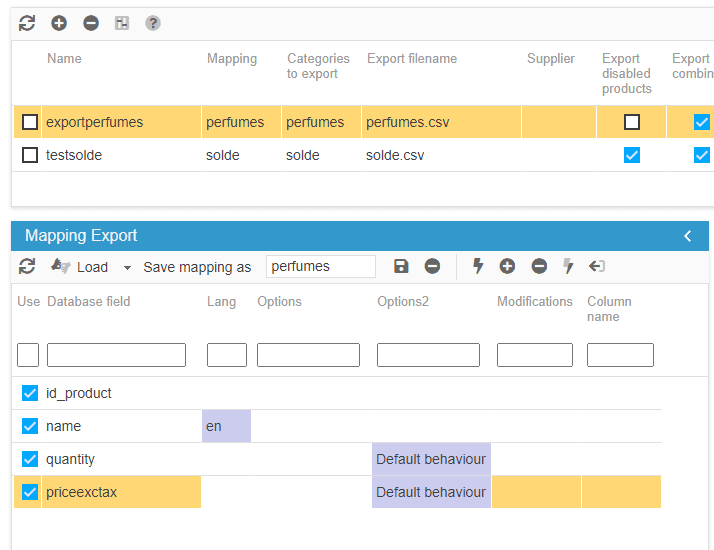
Task: Collapse the Mapping Export panel chevron
Action: click(688, 236)
